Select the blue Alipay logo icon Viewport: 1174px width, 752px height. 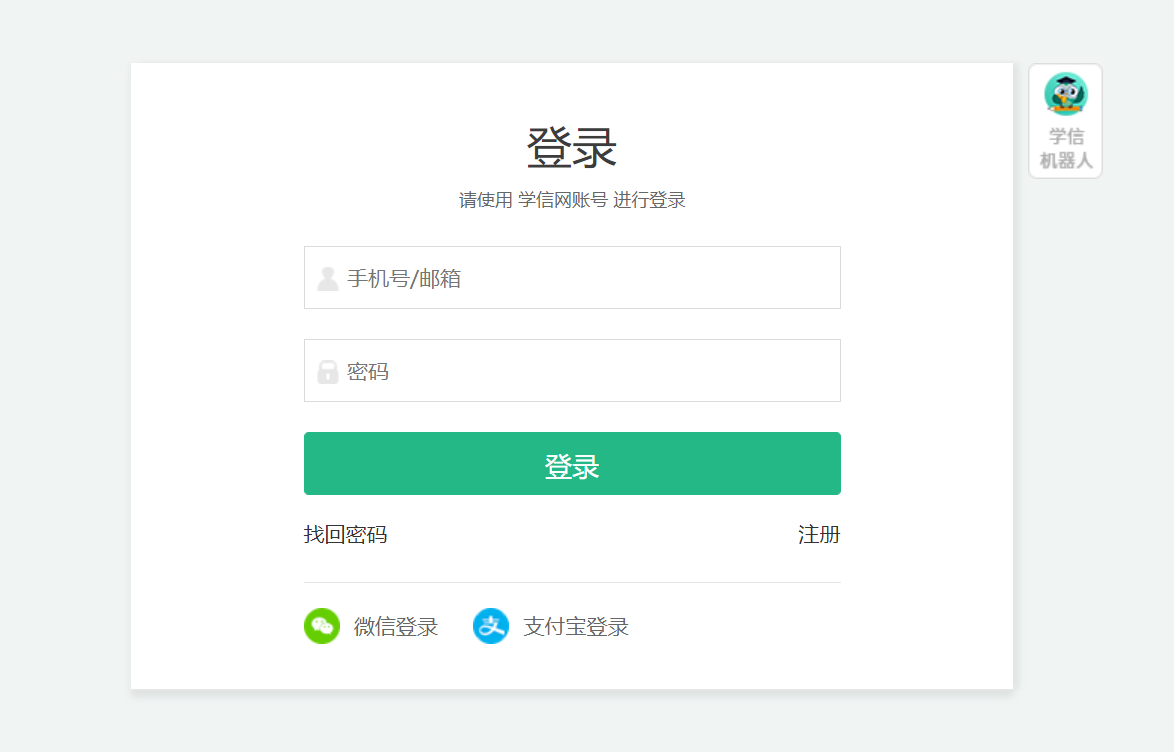point(491,626)
